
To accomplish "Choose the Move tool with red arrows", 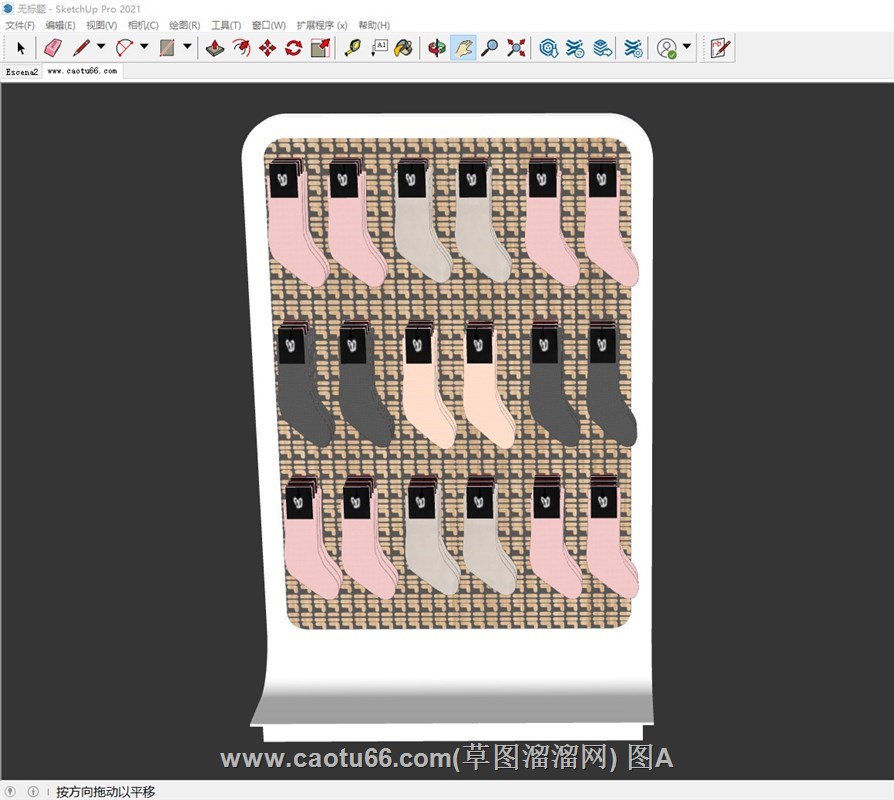I will tap(267, 47).
